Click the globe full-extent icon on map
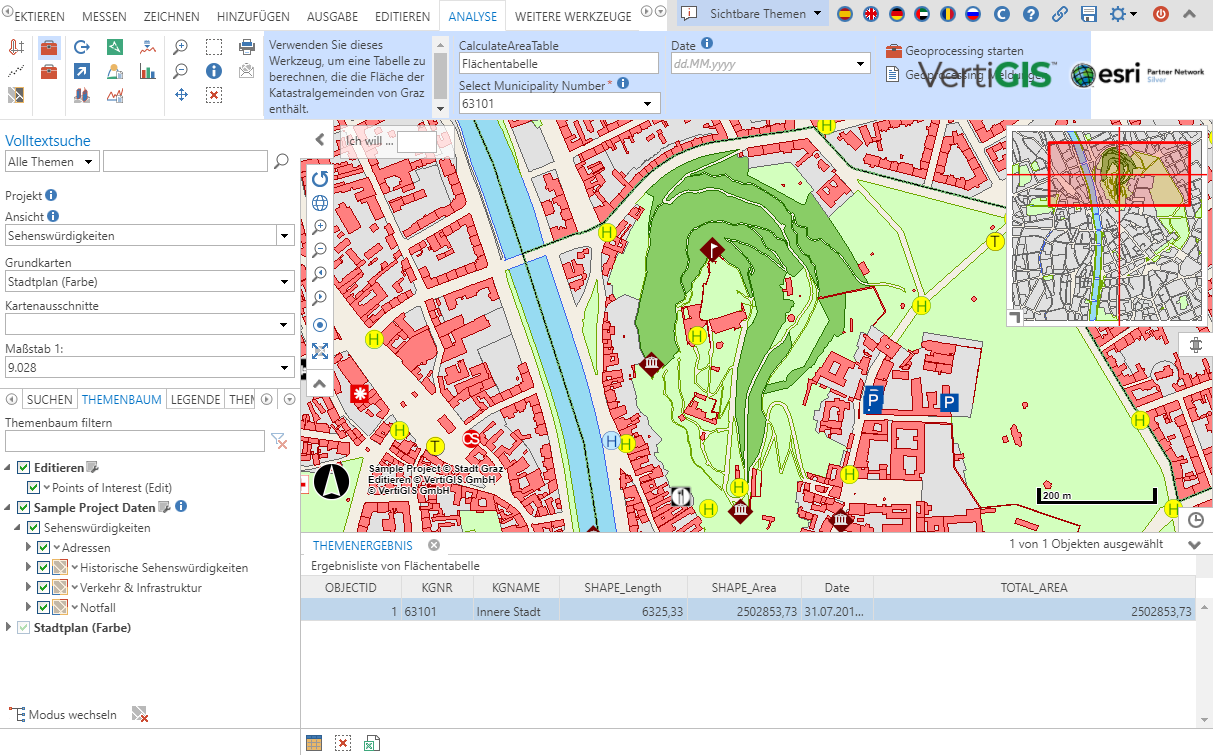The height and width of the screenshot is (755, 1213). tap(320, 203)
